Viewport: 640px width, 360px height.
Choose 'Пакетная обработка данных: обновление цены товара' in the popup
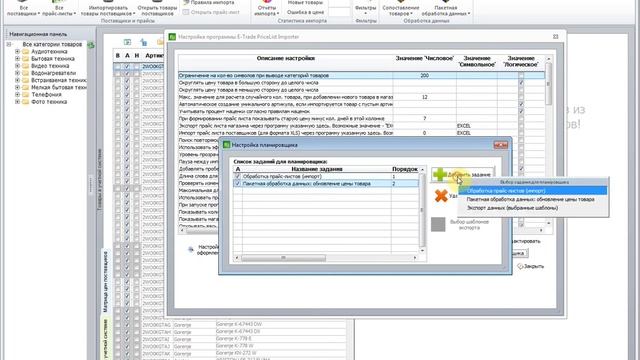click(x=533, y=199)
